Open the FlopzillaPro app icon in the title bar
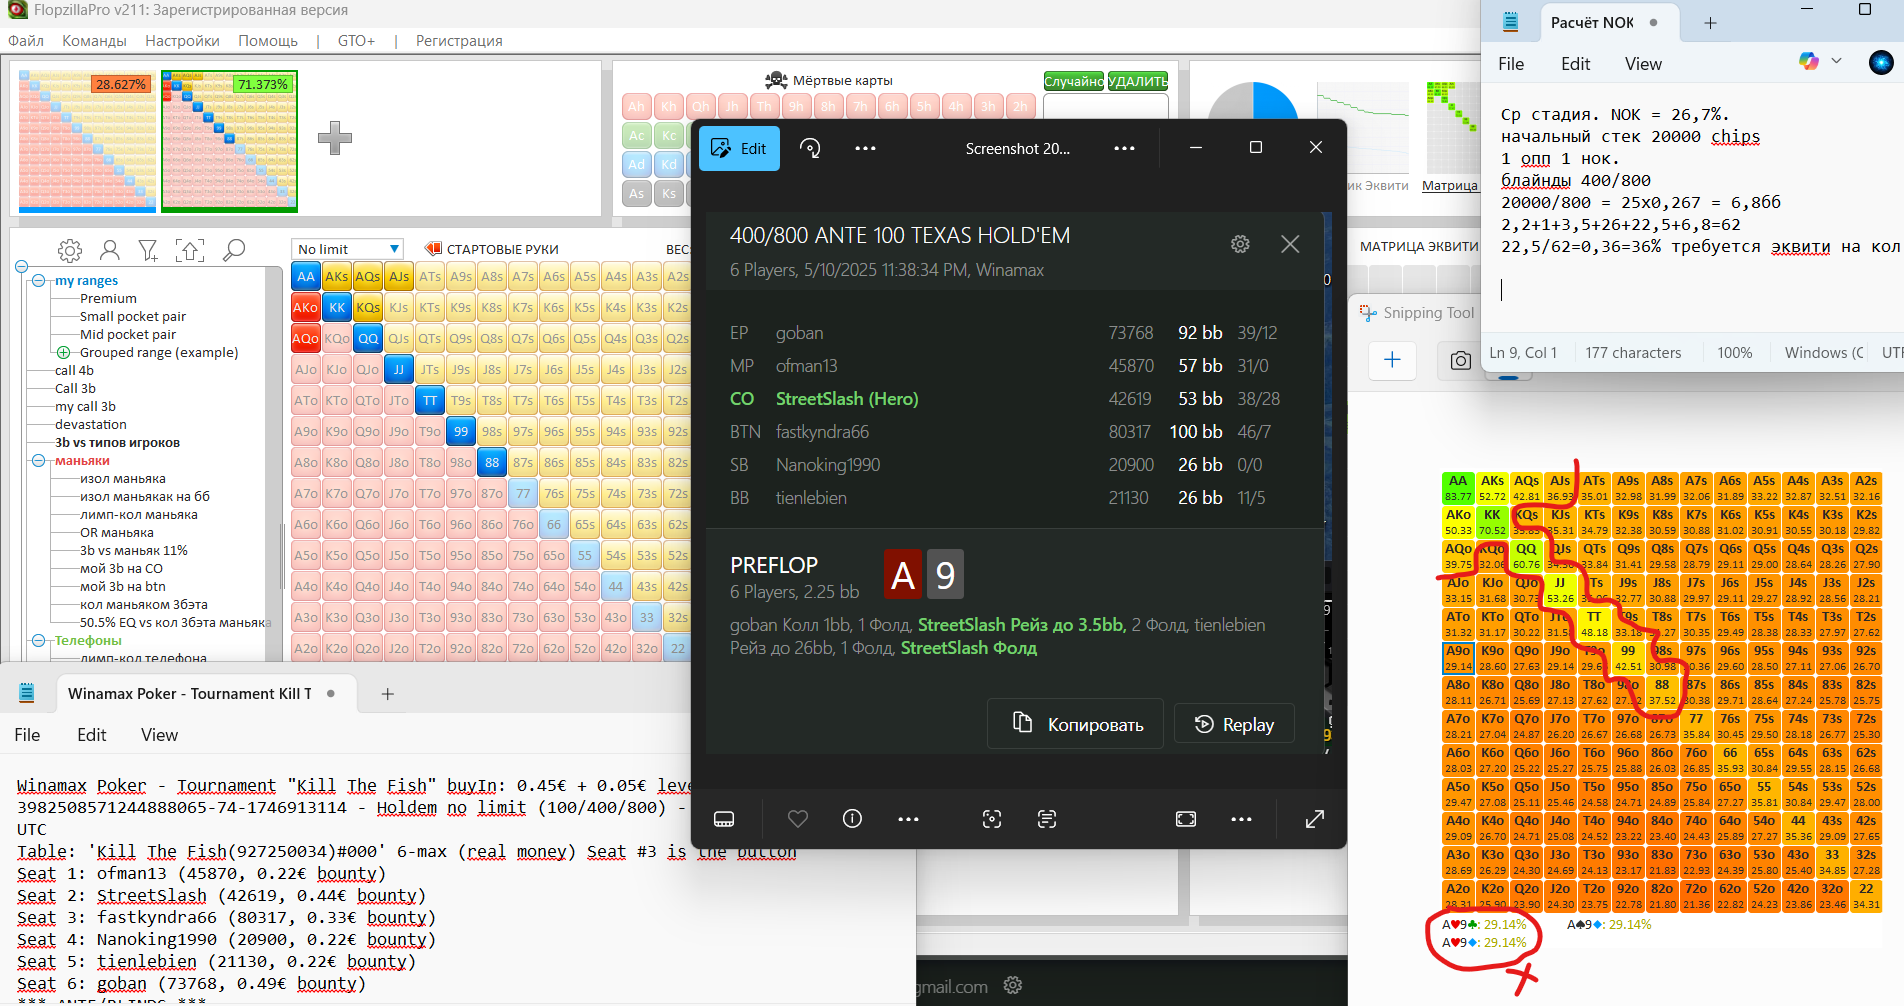This screenshot has height=1006, width=1904. 17,10
